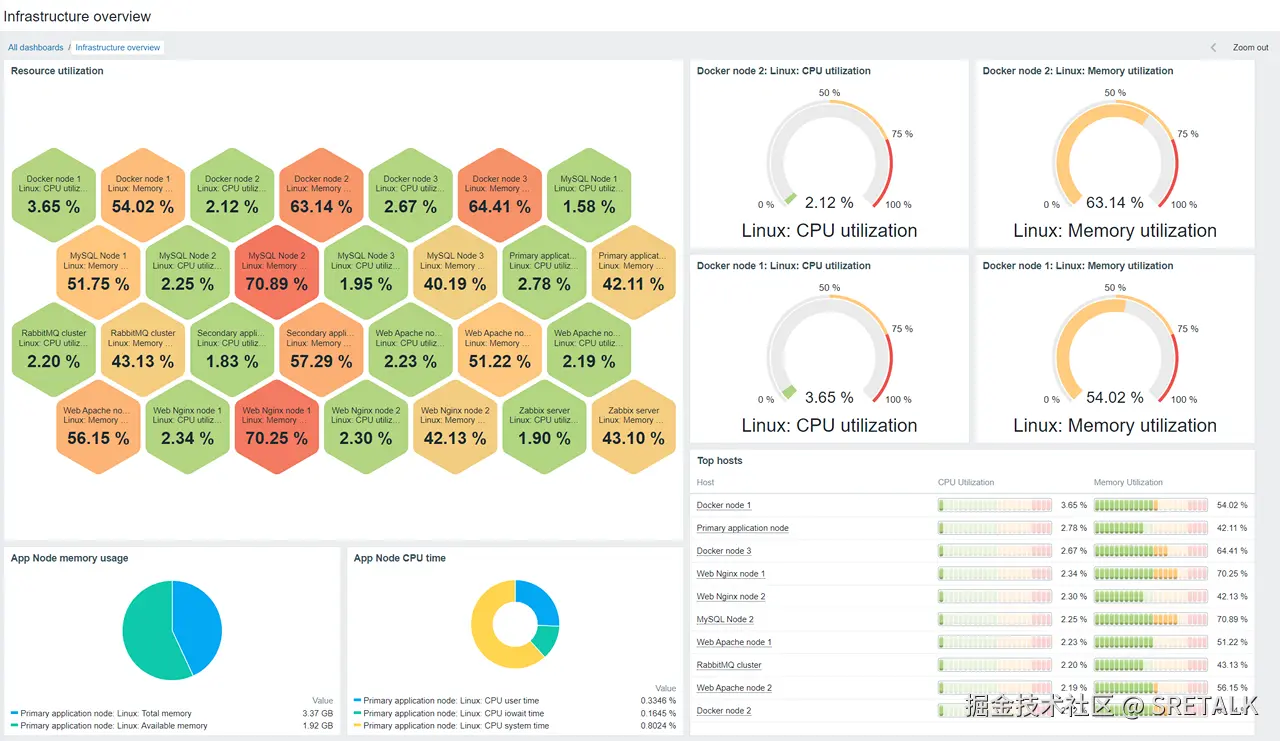Open the All dashboards breadcrumb link
The height and width of the screenshot is (741, 1280).
(x=35, y=47)
